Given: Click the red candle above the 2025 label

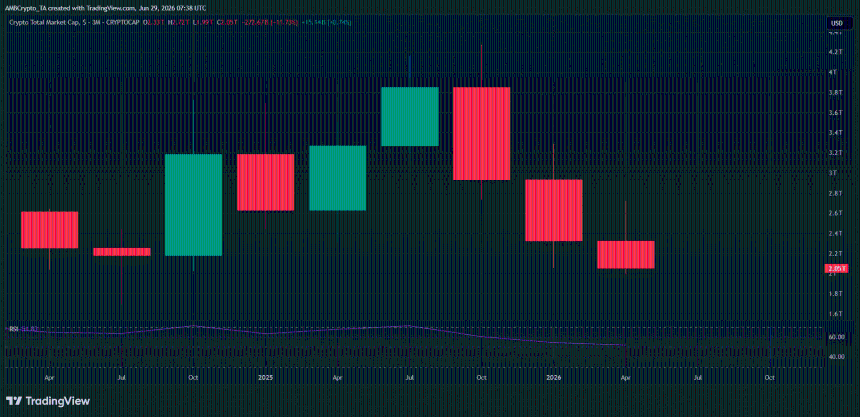Looking at the screenshot, I should pyautogui.click(x=265, y=182).
